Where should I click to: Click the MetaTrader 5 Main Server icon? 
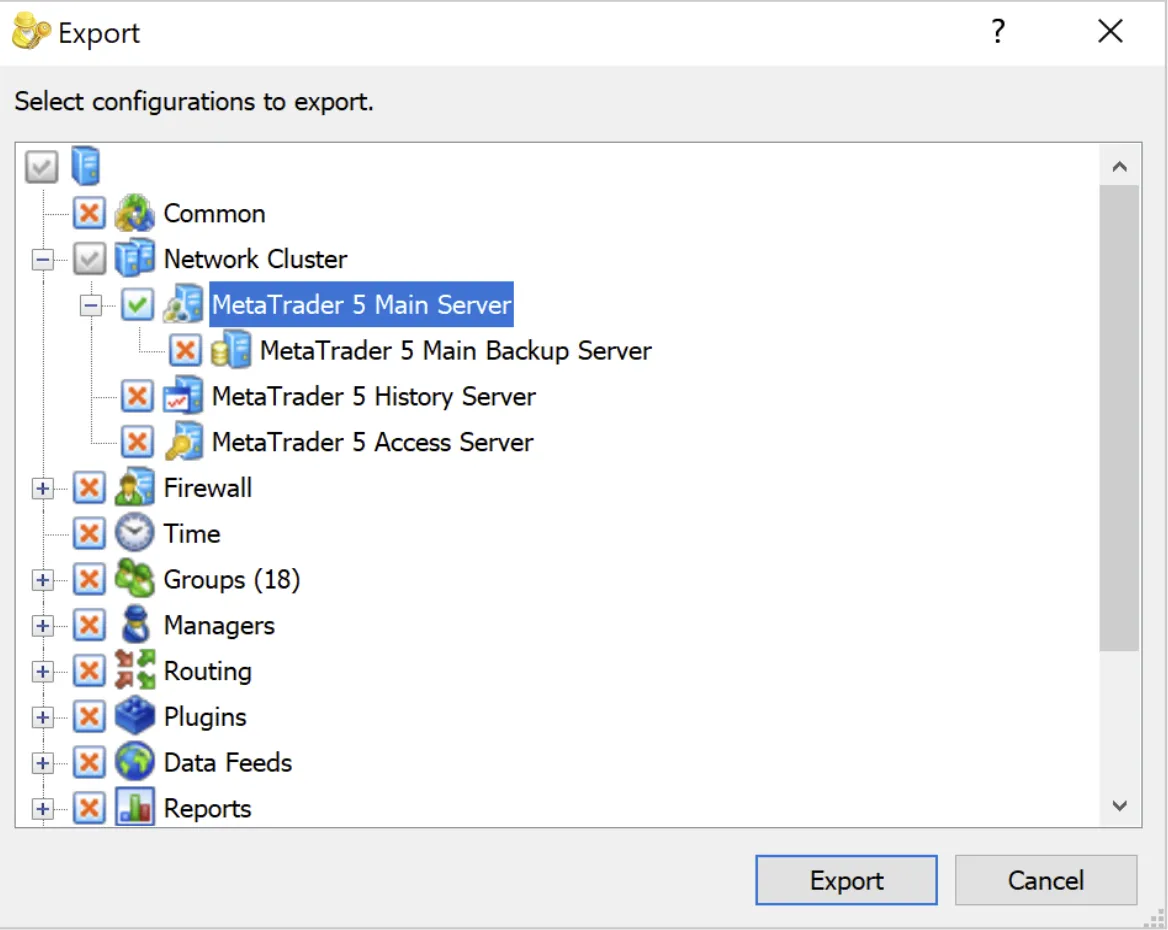(x=183, y=304)
